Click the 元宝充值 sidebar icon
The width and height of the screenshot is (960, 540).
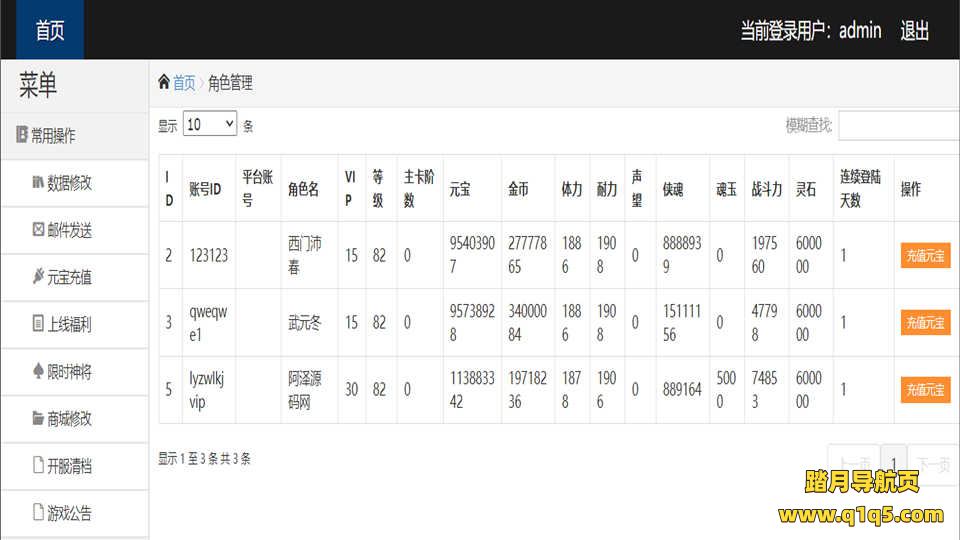38,277
